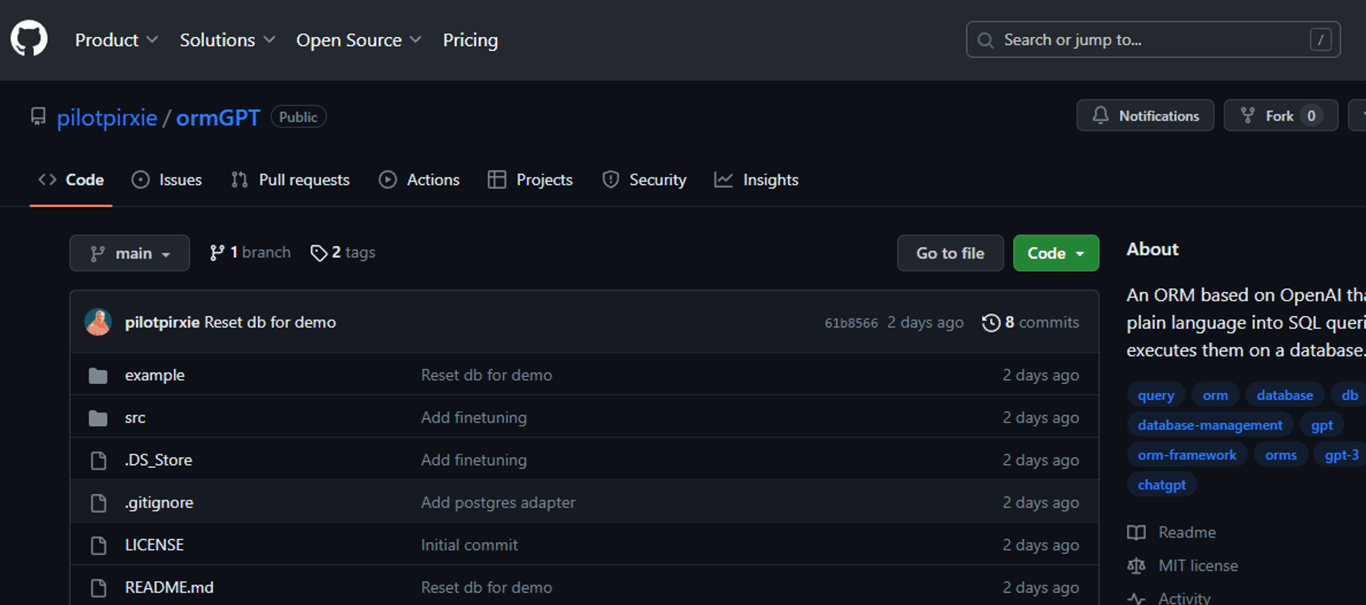This screenshot has width=1366, height=605.
Task: Open the Pull requests tab
Action: (x=290, y=180)
